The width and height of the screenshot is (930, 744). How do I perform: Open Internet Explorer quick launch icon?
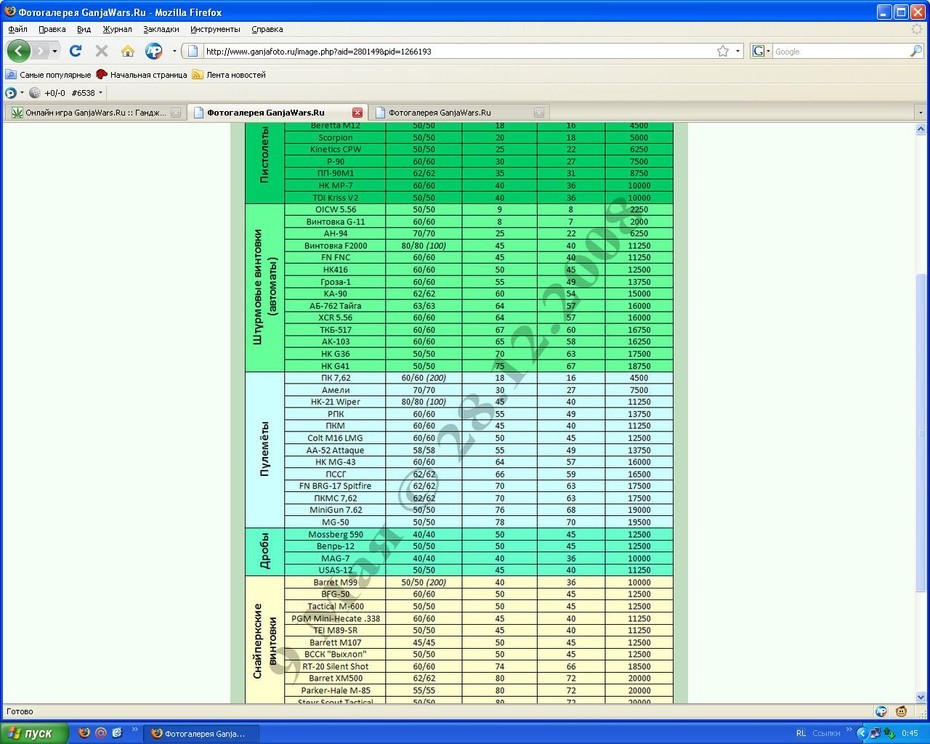tap(117, 733)
